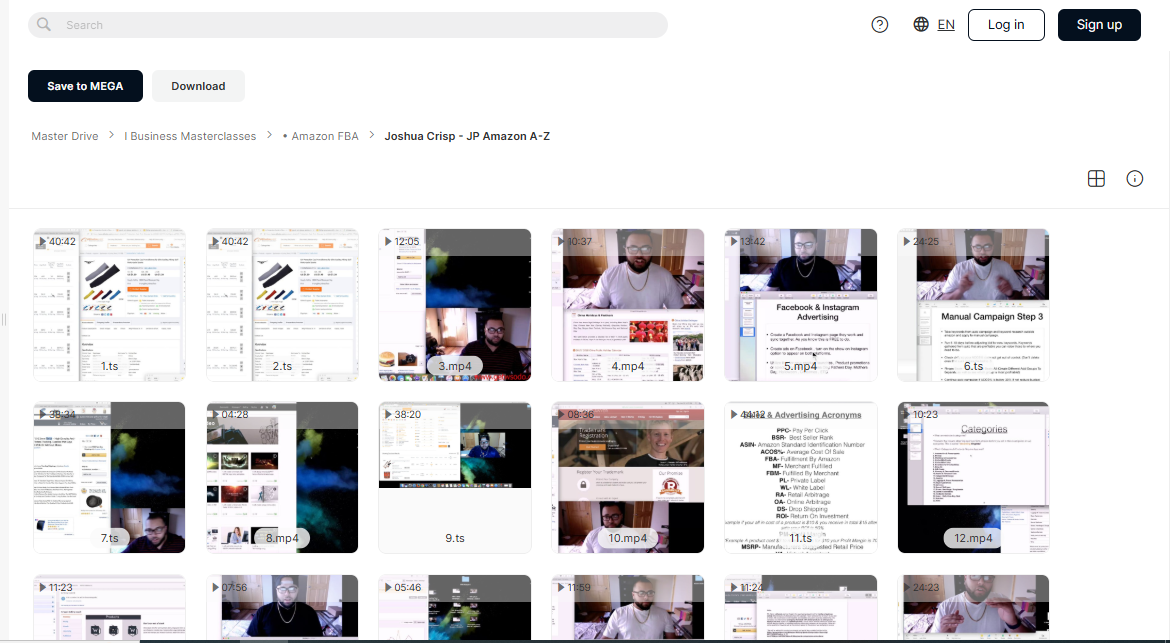Click the 04:28 duration play badge
The image size is (1170, 643).
point(229,414)
